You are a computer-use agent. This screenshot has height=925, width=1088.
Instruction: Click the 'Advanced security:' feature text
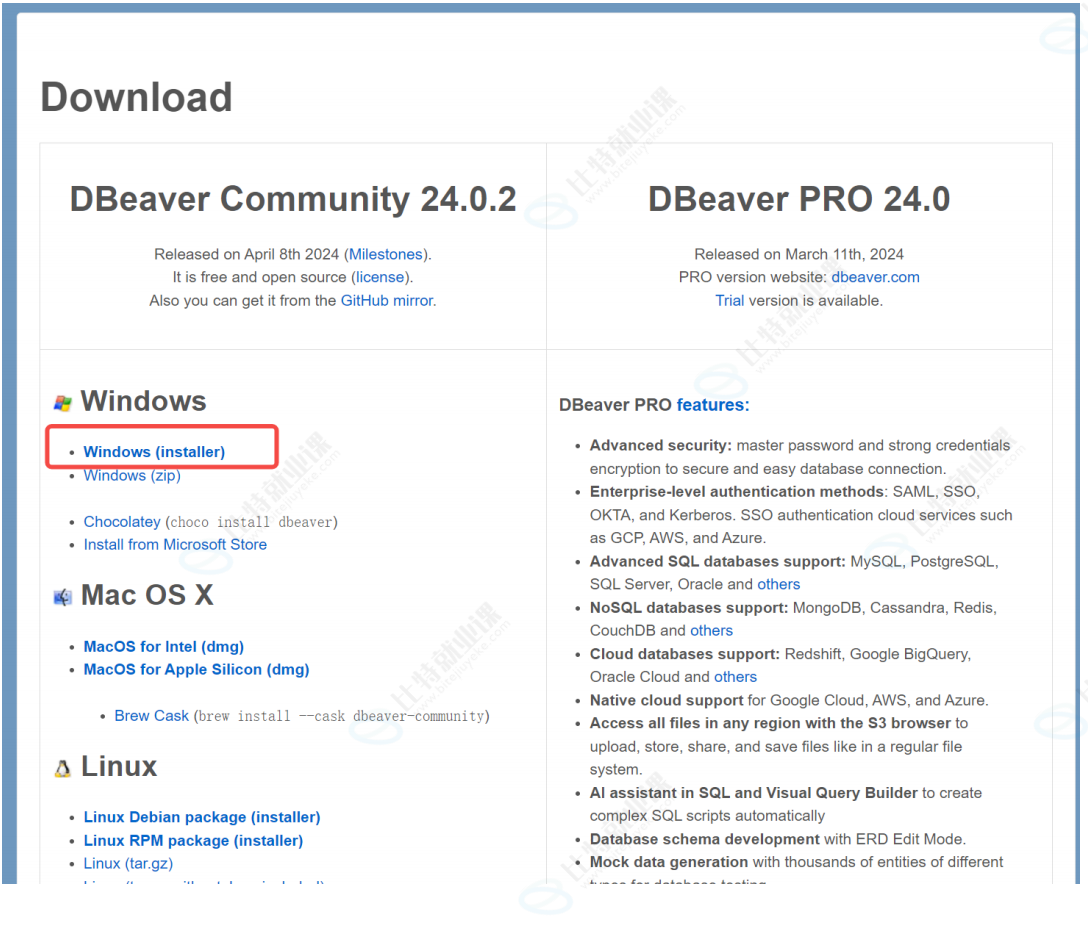(661, 445)
